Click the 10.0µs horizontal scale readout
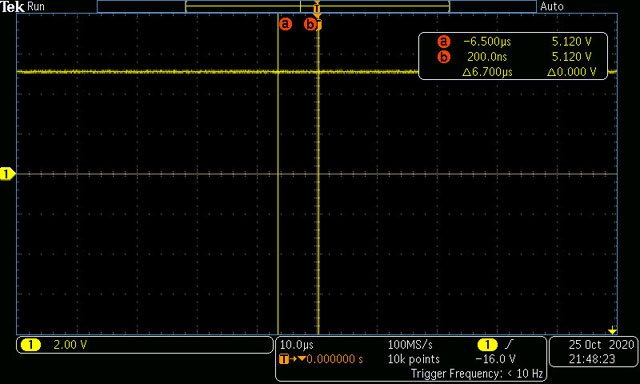The image size is (640, 384). tap(296, 345)
